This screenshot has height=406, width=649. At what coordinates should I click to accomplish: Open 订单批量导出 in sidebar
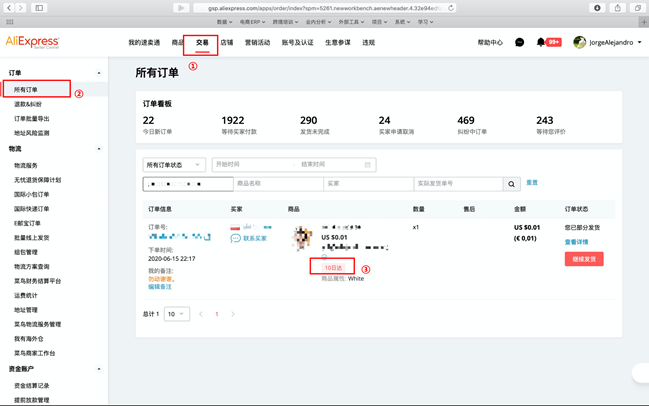[x=31, y=118]
